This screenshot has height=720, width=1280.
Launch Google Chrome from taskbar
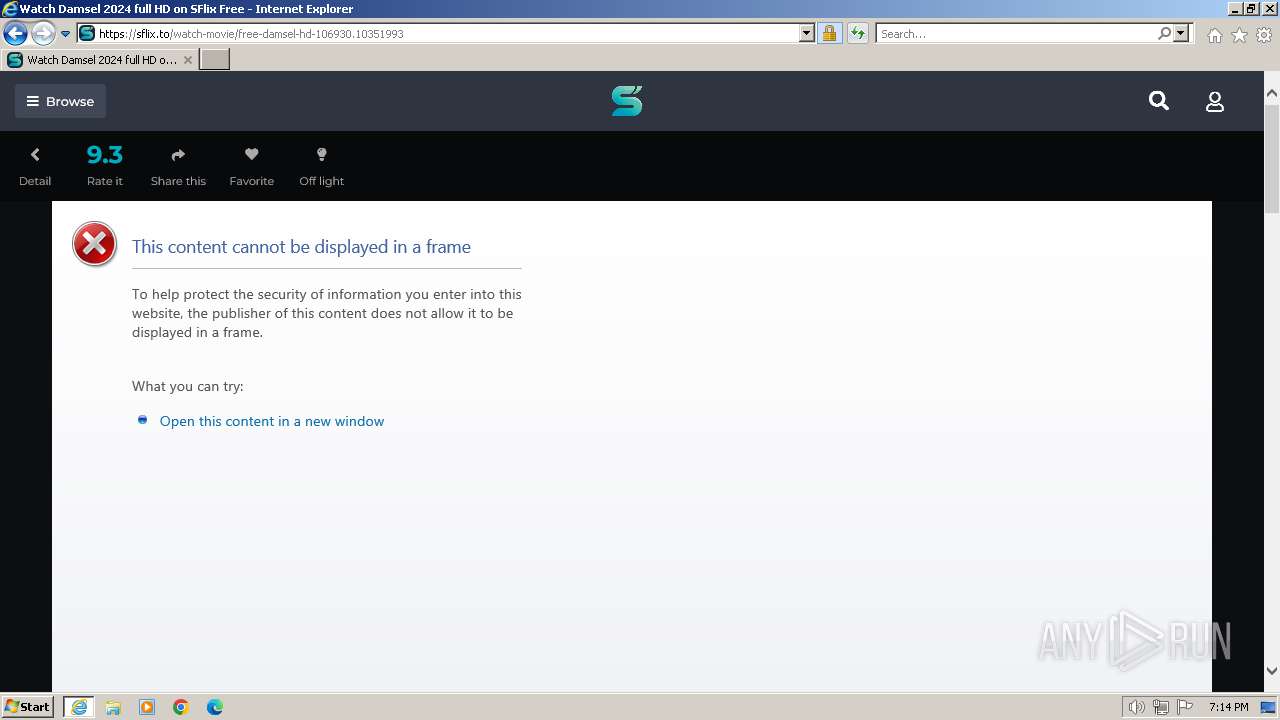click(181, 707)
